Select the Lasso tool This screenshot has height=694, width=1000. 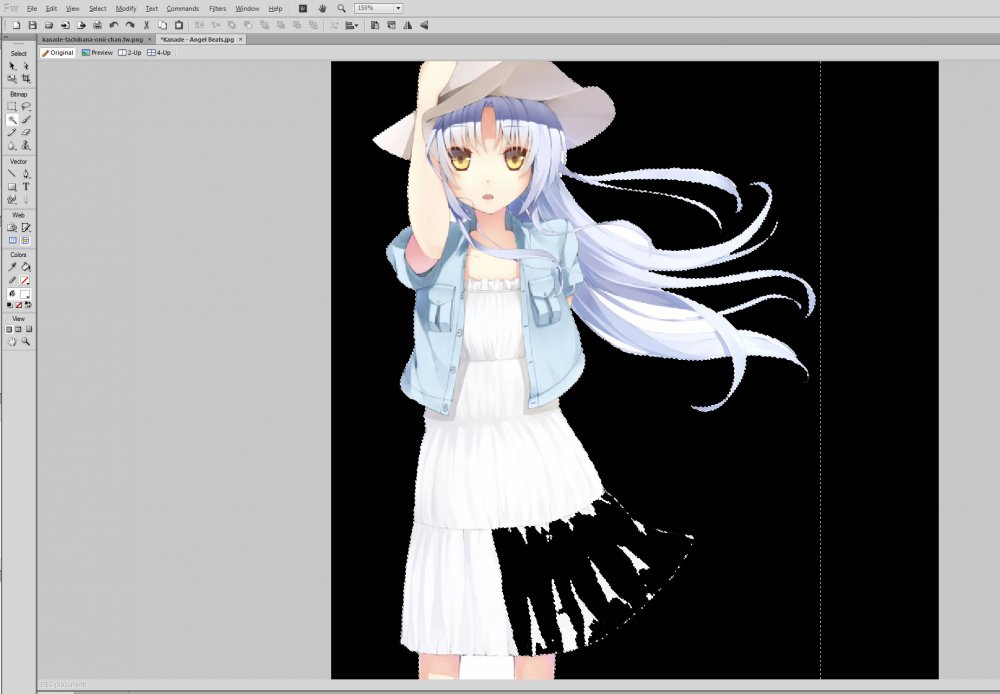[26, 107]
